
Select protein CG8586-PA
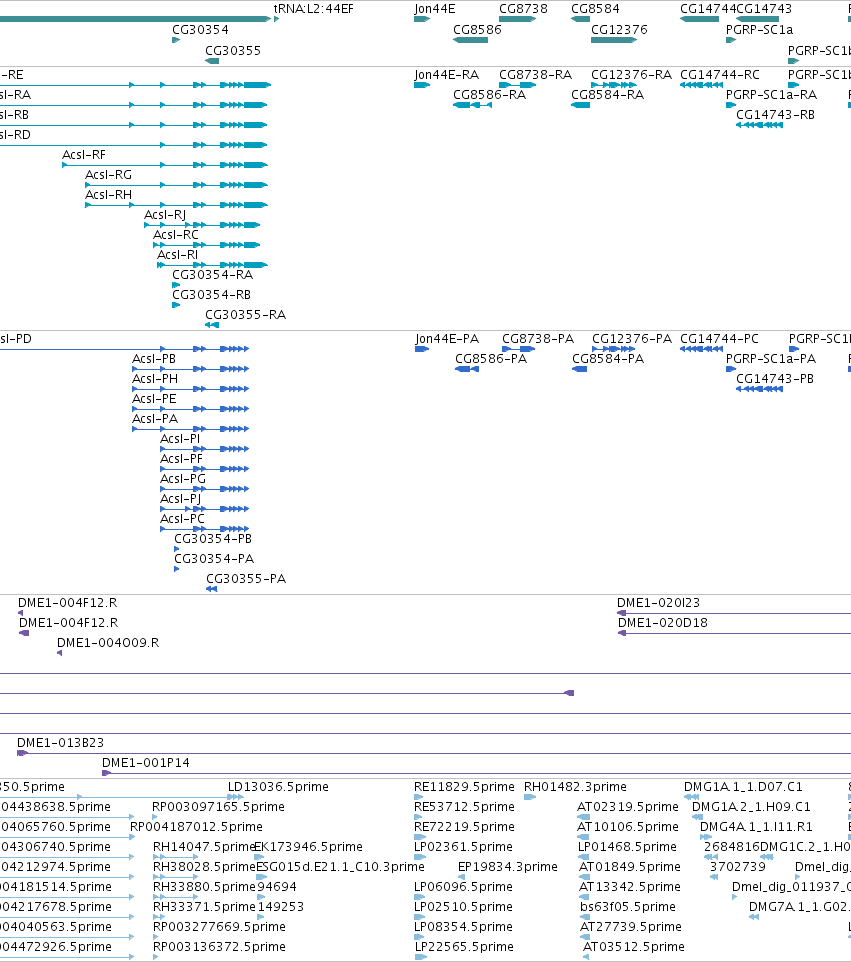pyautogui.click(x=491, y=359)
